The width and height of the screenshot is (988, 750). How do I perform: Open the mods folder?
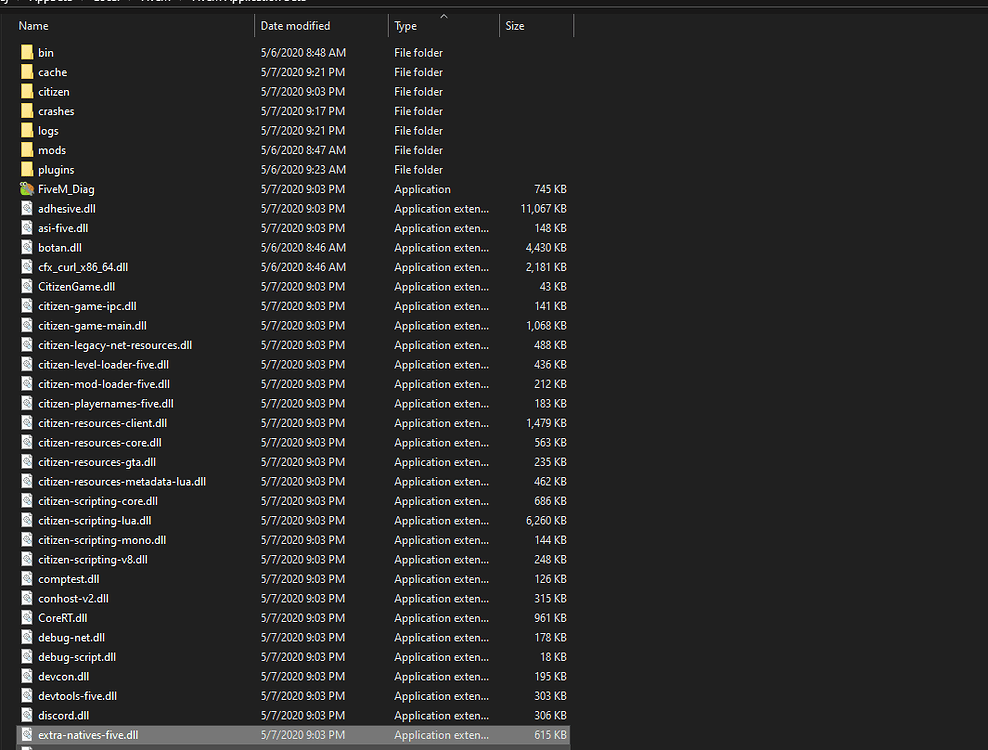pos(52,150)
